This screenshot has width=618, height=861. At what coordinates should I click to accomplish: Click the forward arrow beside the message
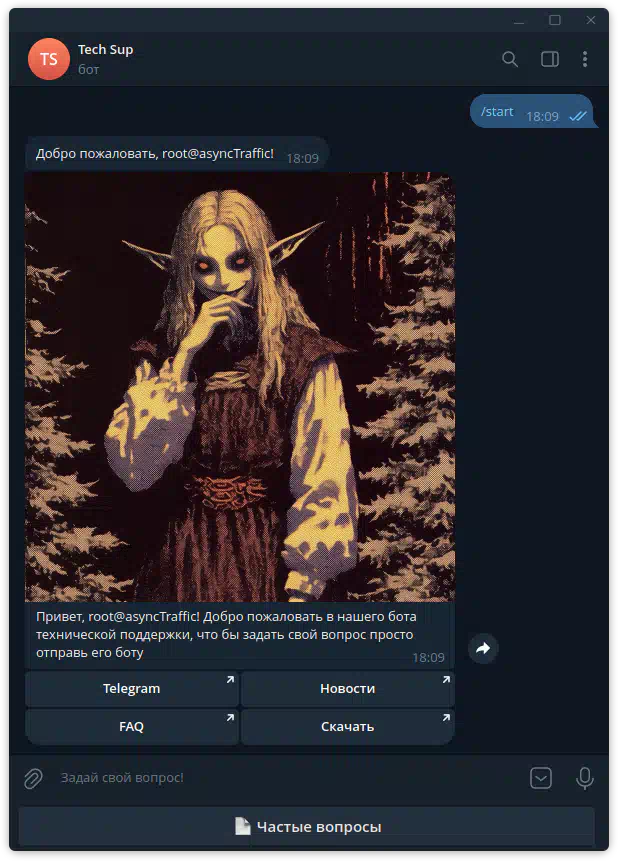(x=483, y=648)
